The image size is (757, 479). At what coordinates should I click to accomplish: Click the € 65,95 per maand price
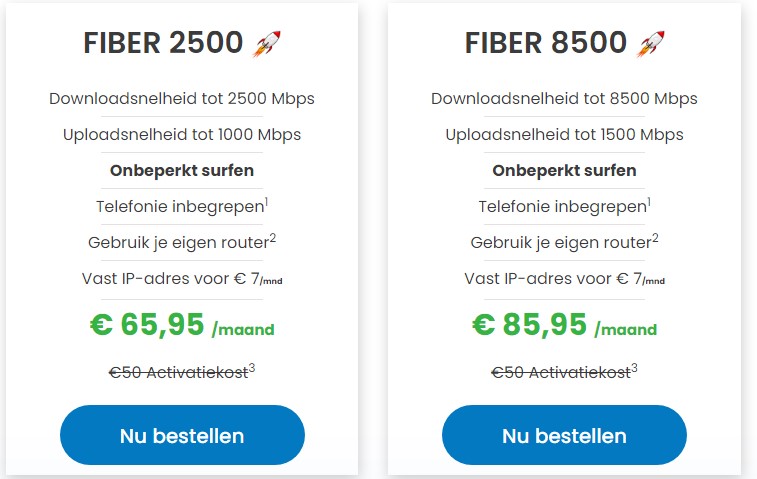coord(182,325)
